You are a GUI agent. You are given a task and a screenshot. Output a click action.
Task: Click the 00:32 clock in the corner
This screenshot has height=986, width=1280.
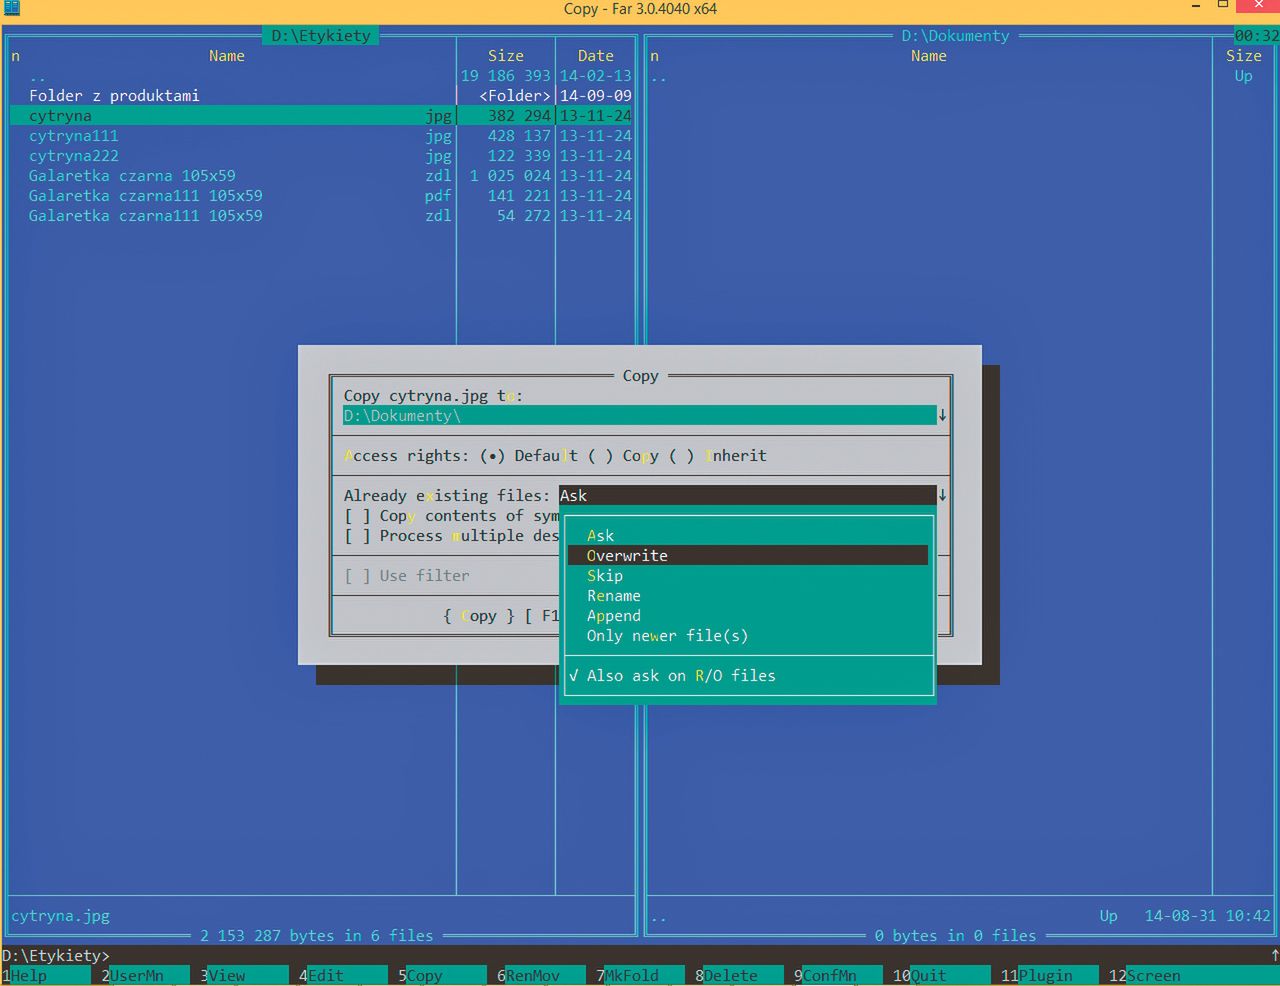[1256, 36]
